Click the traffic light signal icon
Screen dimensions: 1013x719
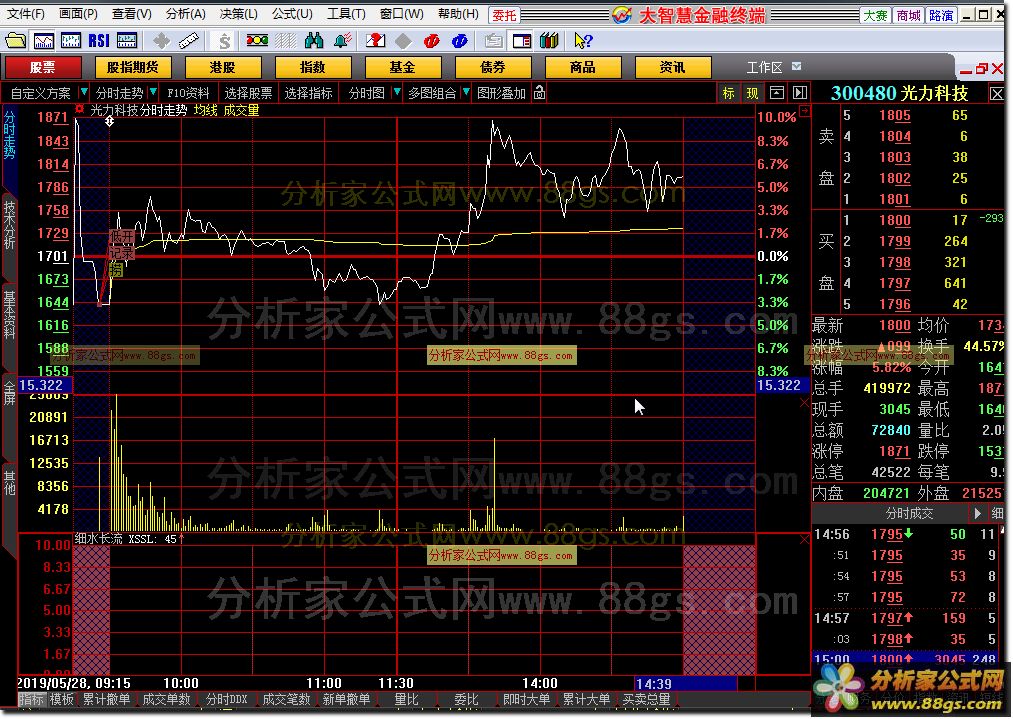click(x=257, y=41)
